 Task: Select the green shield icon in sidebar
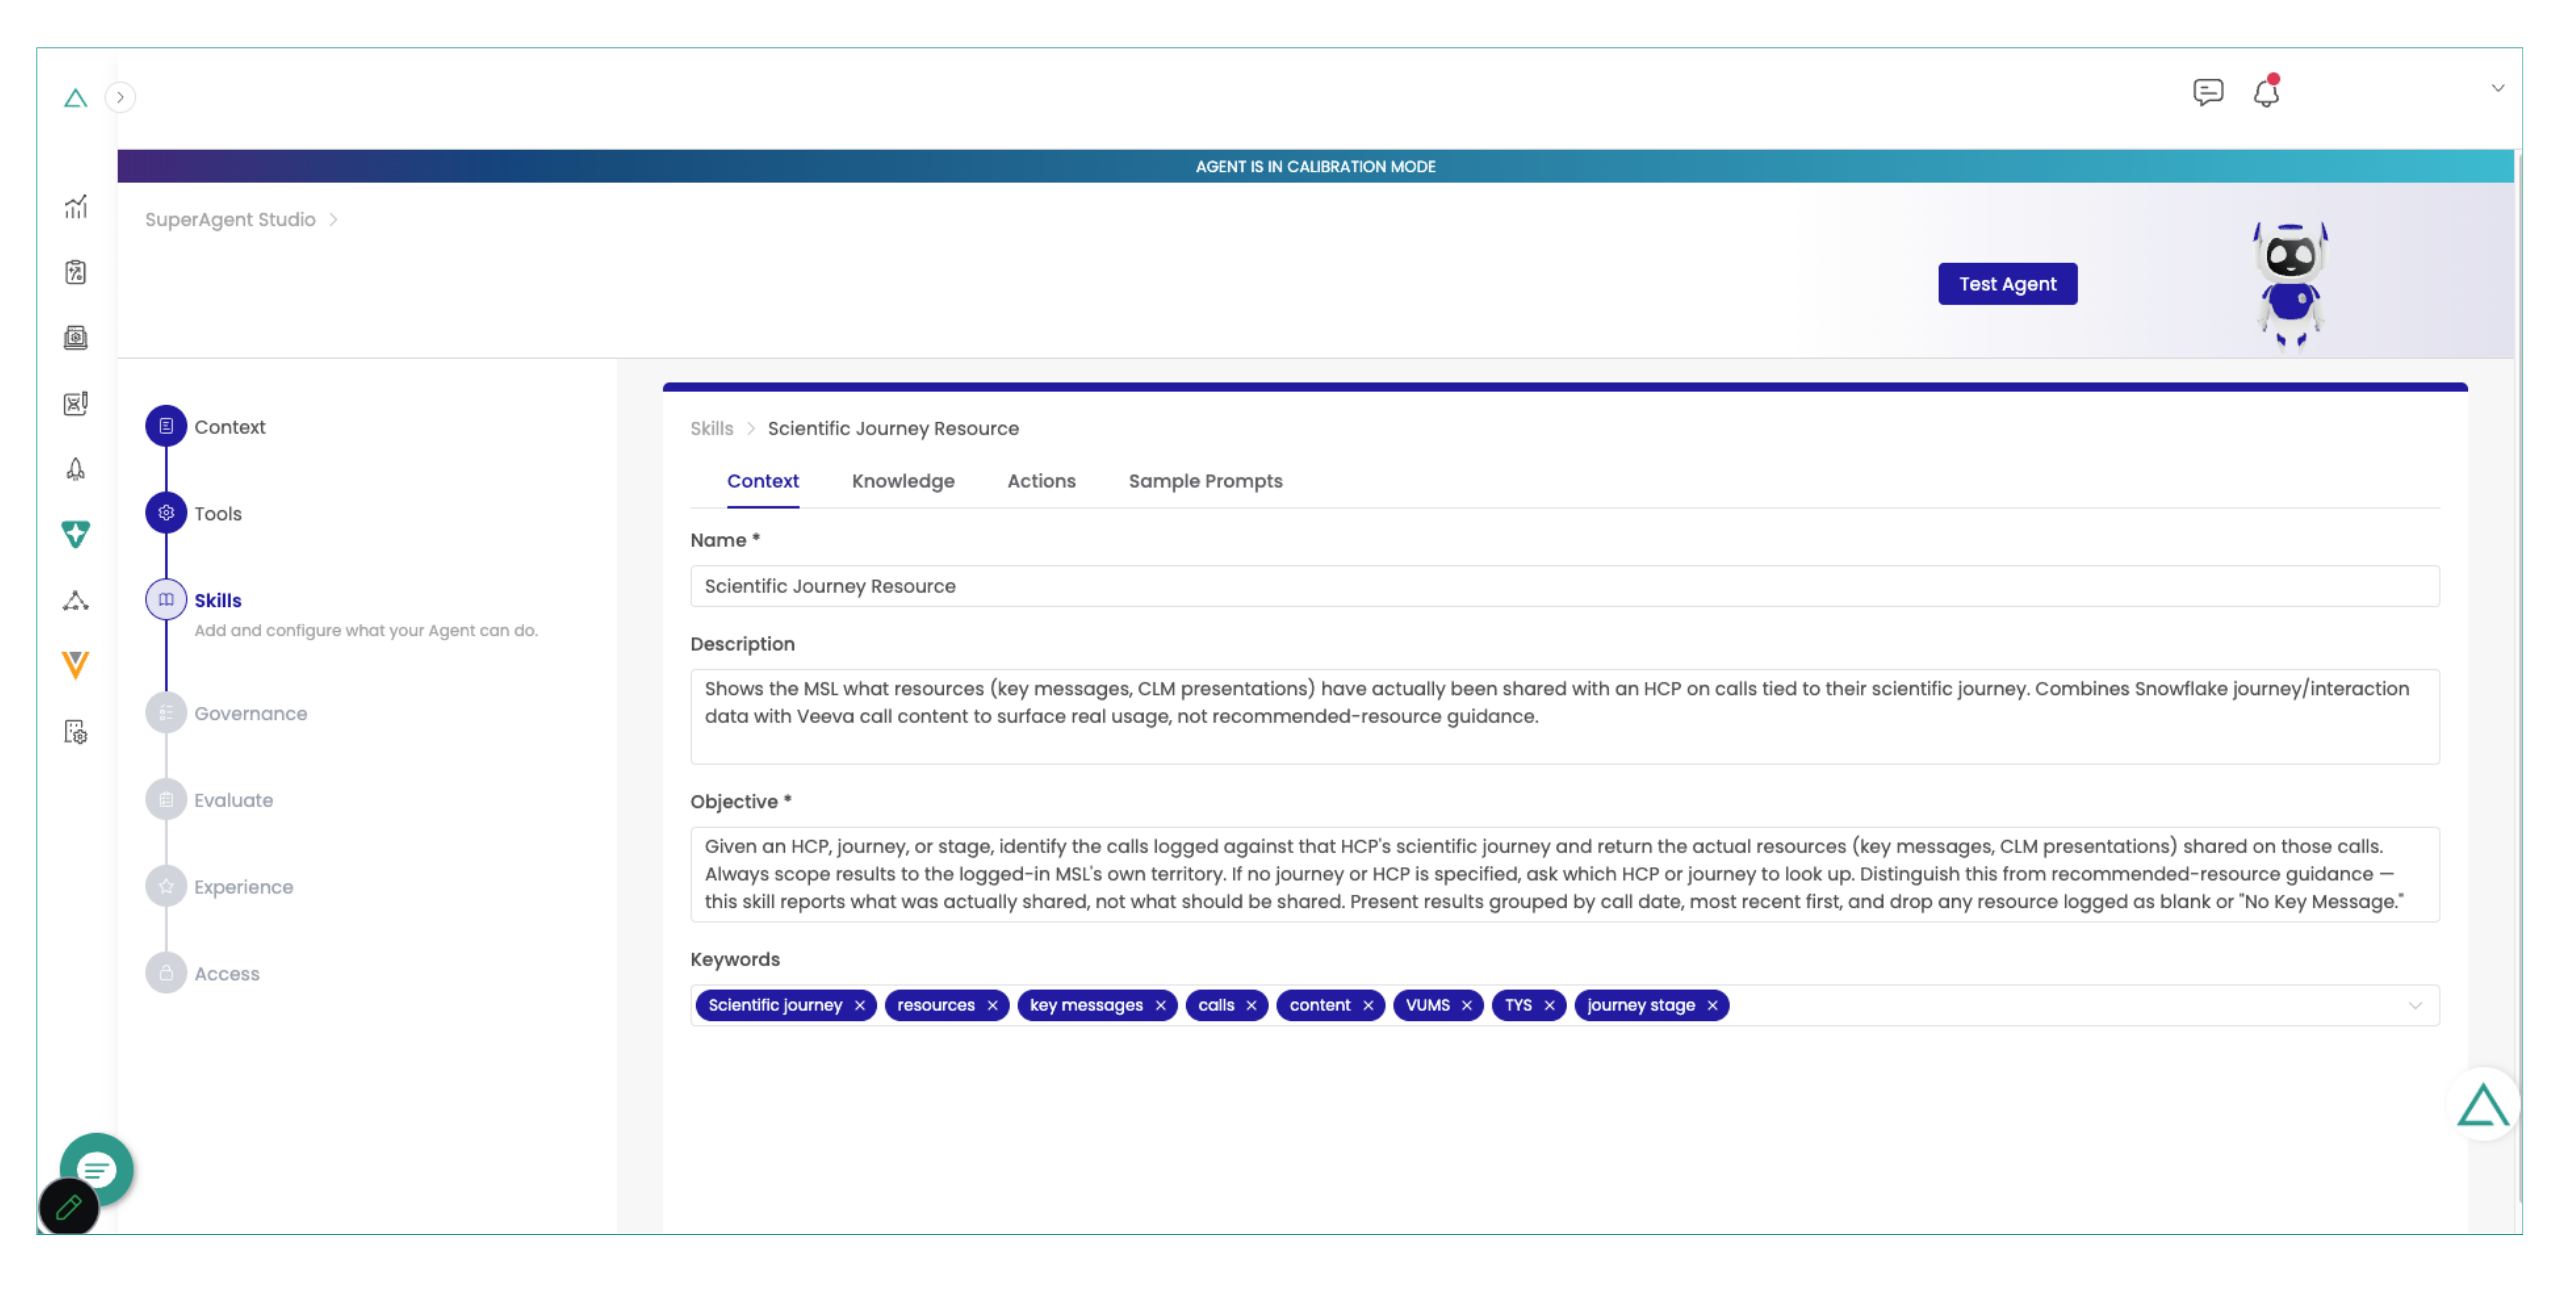76,534
